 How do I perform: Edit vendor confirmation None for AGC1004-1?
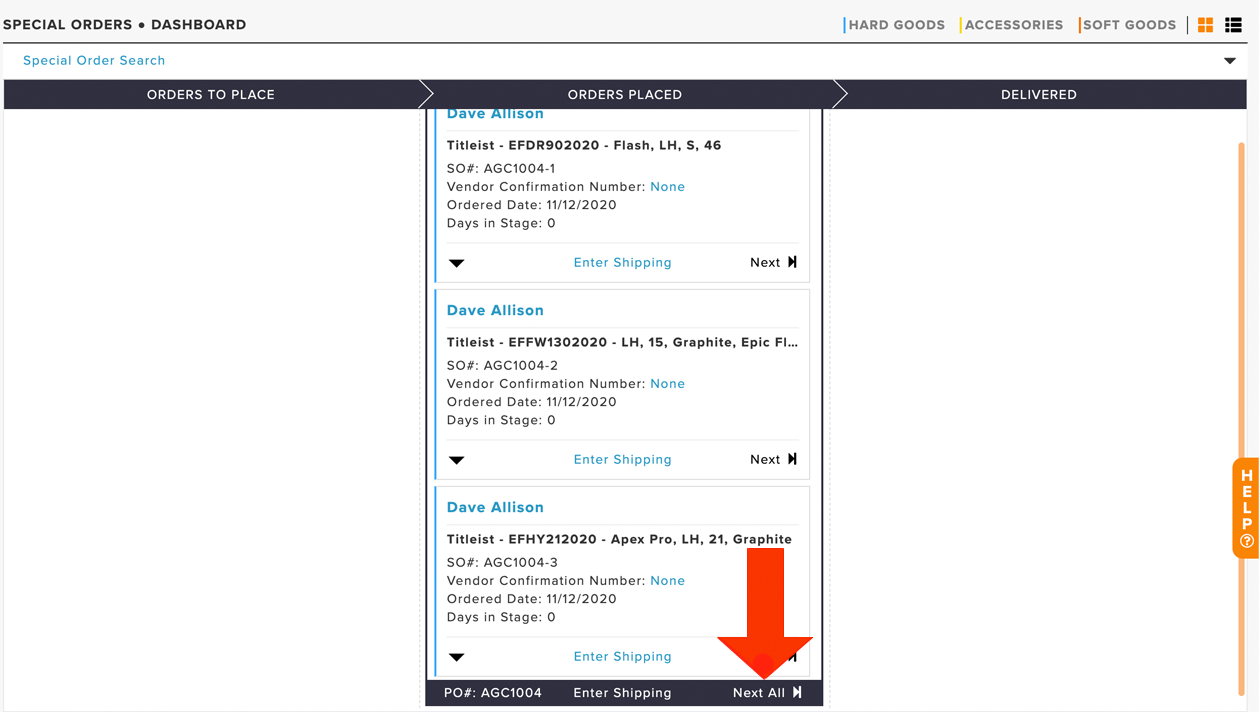coord(667,187)
